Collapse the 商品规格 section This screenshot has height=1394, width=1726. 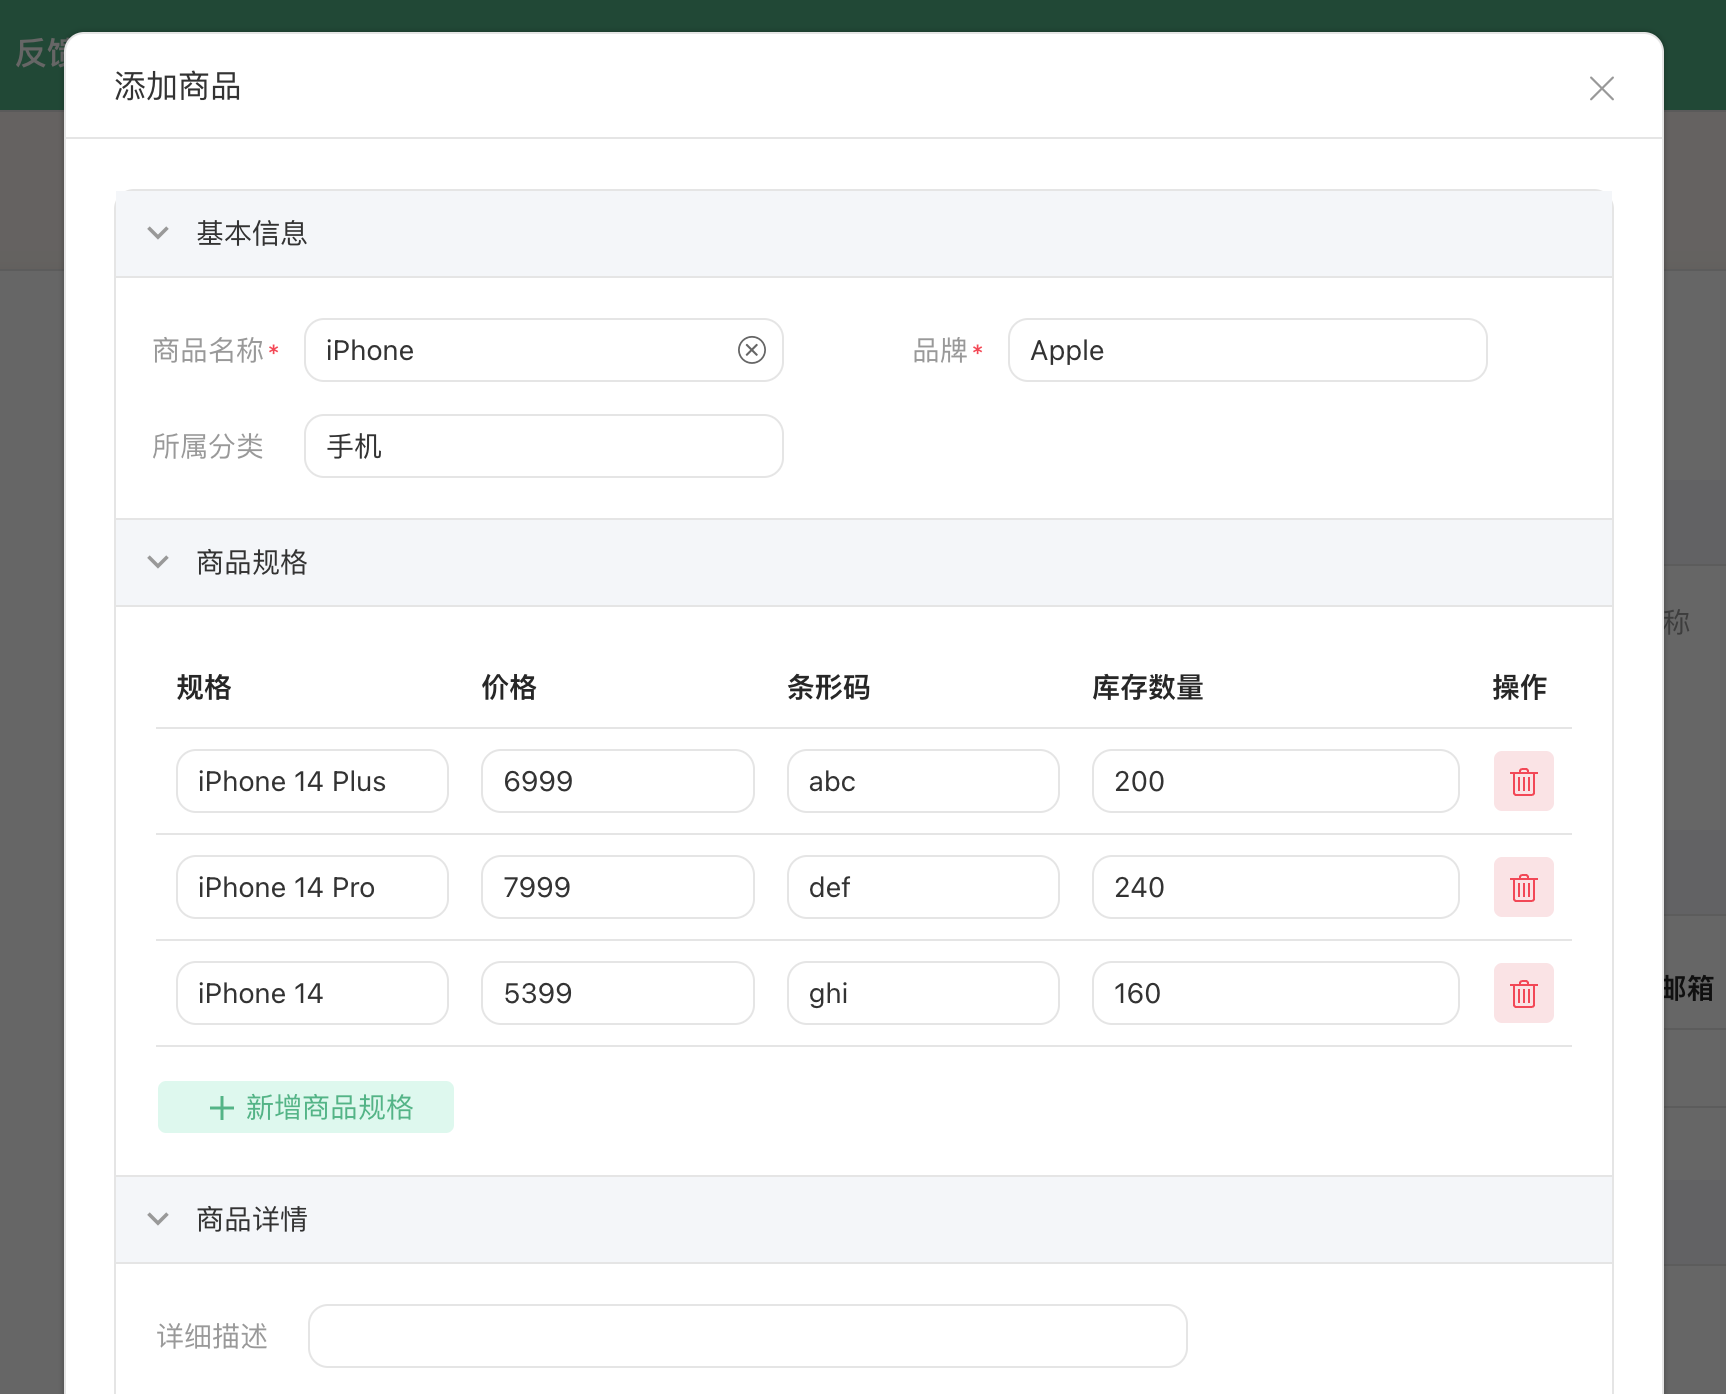pyautogui.click(x=158, y=562)
